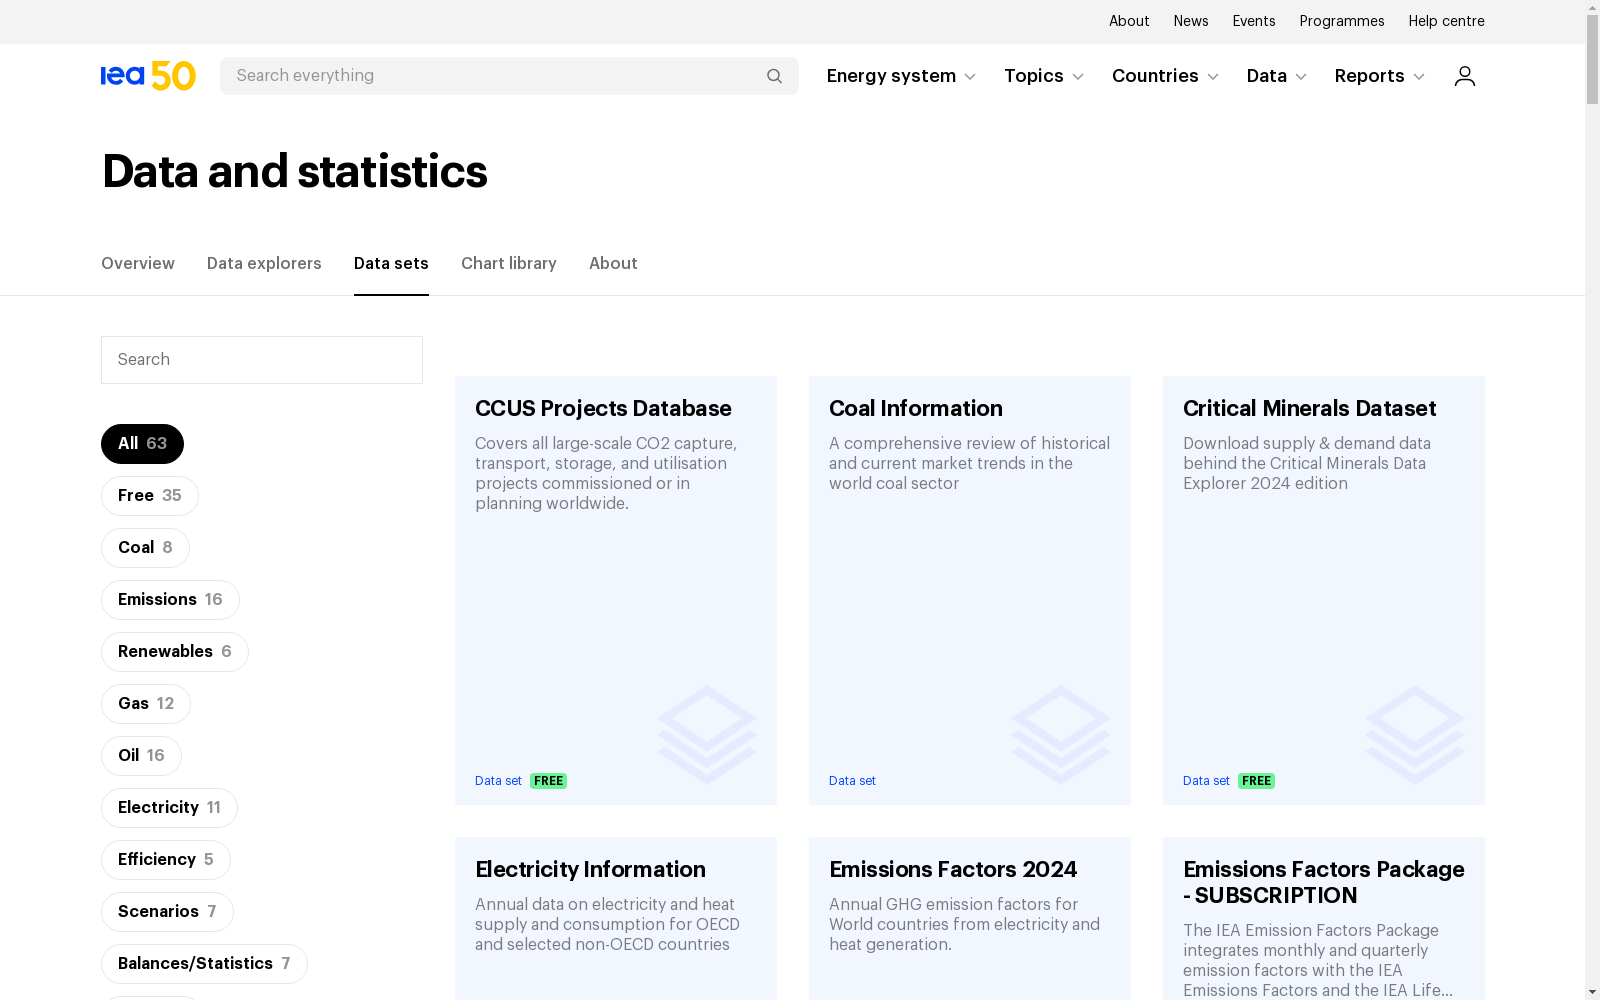
Task: Open the Electricity Information data set
Action: click(x=590, y=869)
